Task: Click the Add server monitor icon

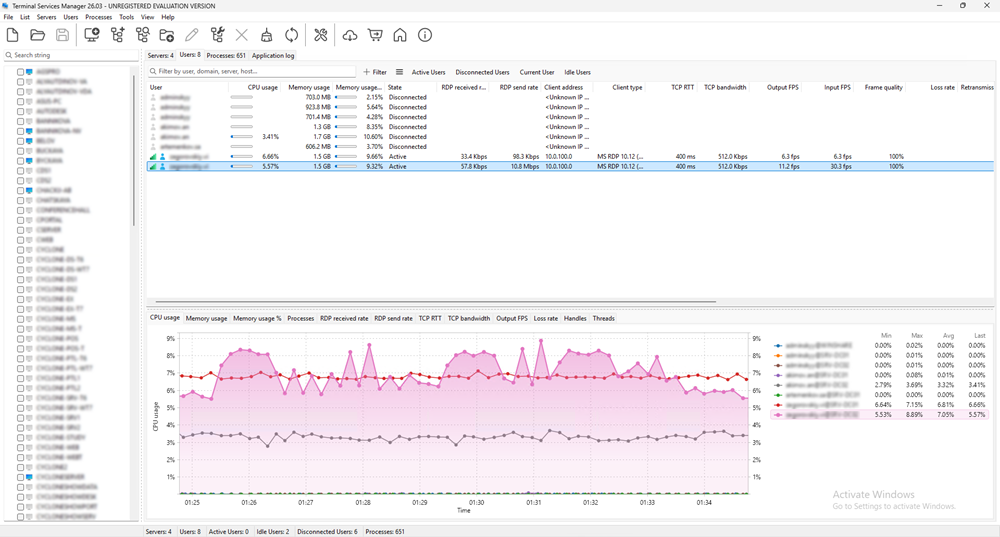Action: 92,36
